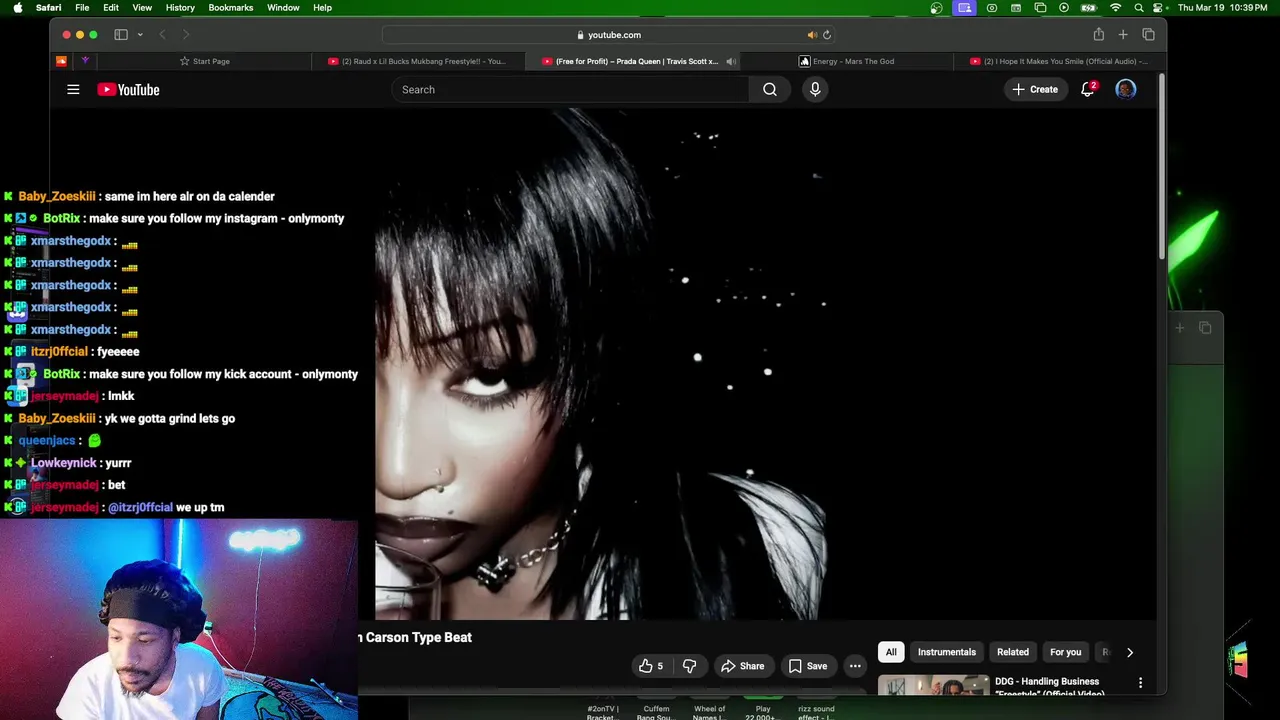
Task: Click the Safari app menu
Action: 48,8
